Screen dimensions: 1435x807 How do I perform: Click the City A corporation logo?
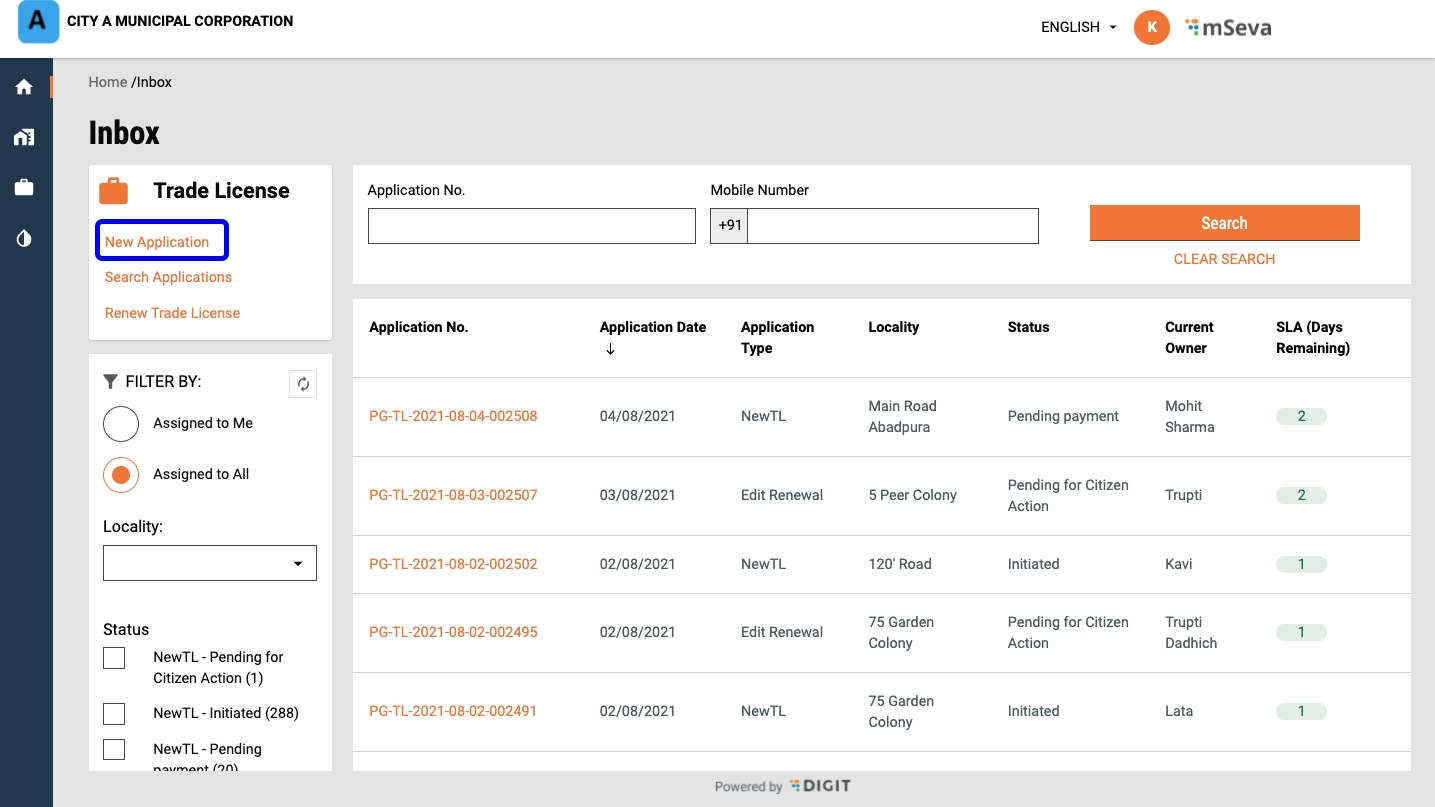[x=38, y=22]
